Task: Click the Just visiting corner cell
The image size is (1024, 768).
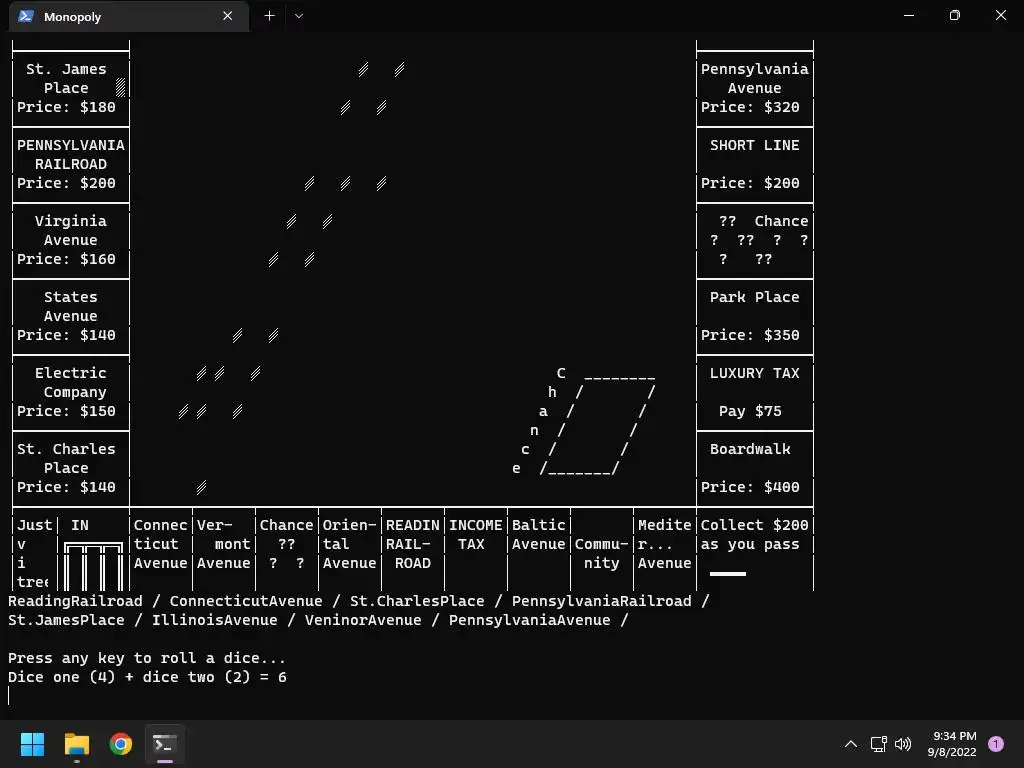Action: pos(34,552)
